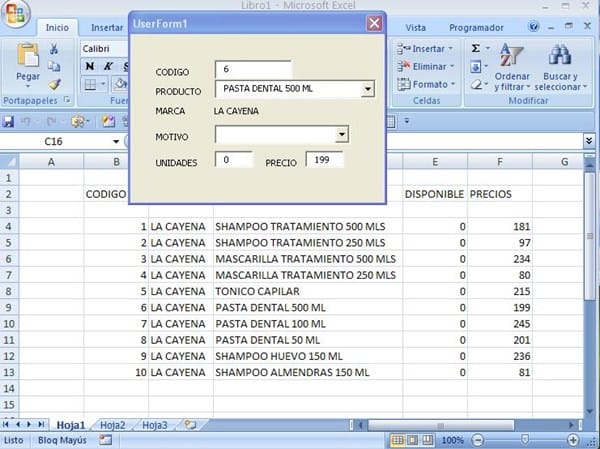
Task: Toggle Bold formatting button
Action: tap(89, 67)
